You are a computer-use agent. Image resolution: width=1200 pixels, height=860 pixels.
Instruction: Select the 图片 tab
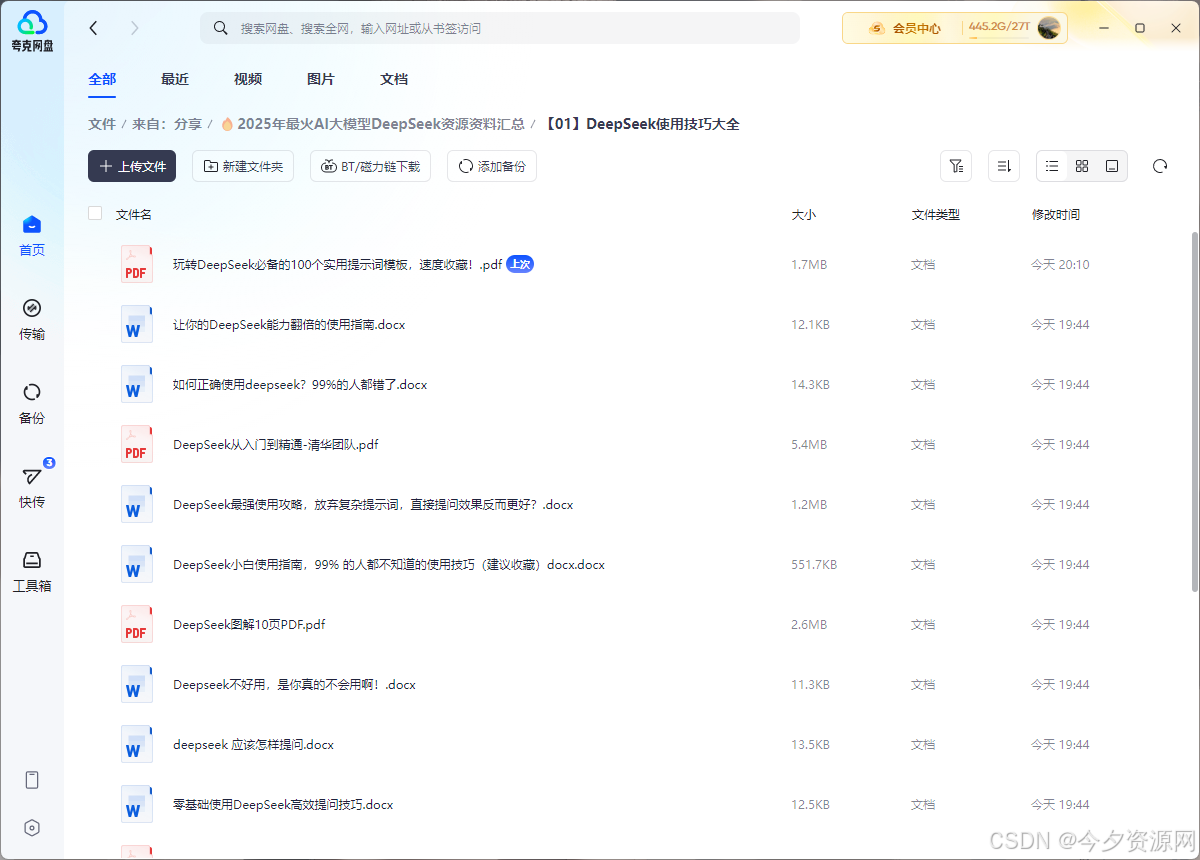321,79
